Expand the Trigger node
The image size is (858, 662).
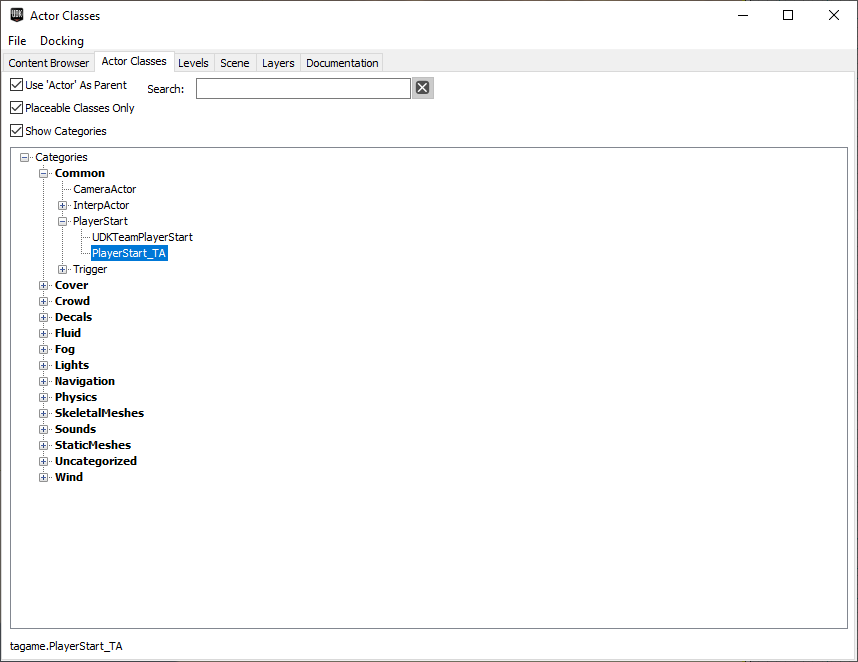click(x=62, y=269)
